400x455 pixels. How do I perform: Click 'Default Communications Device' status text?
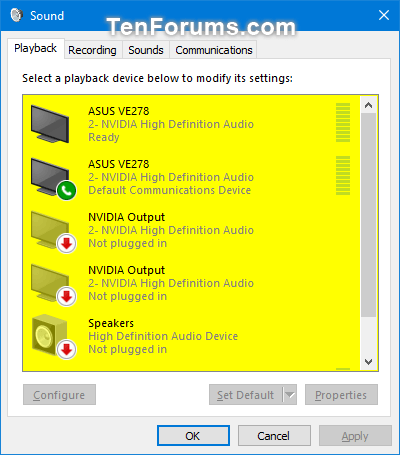click(169, 190)
